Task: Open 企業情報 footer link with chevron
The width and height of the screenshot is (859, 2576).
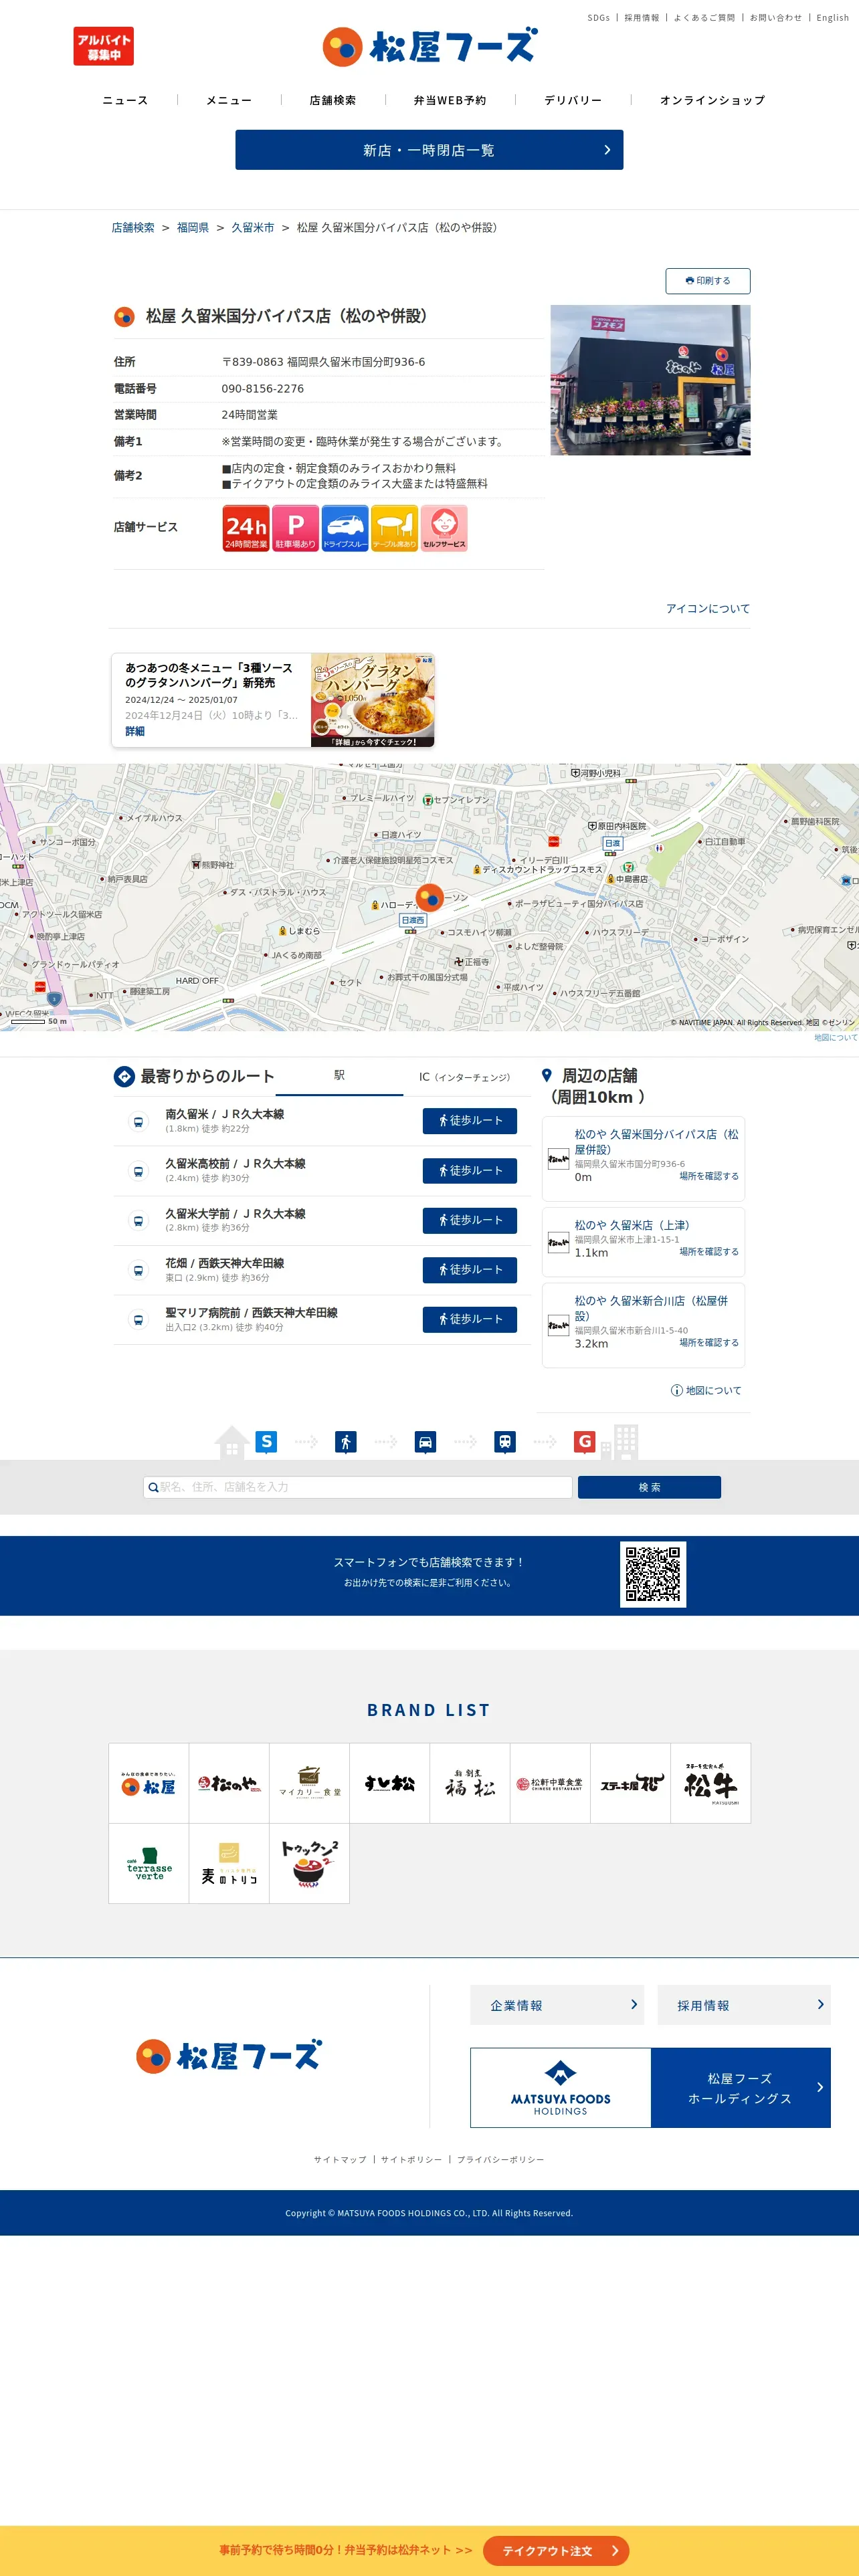Action: 557,2005
